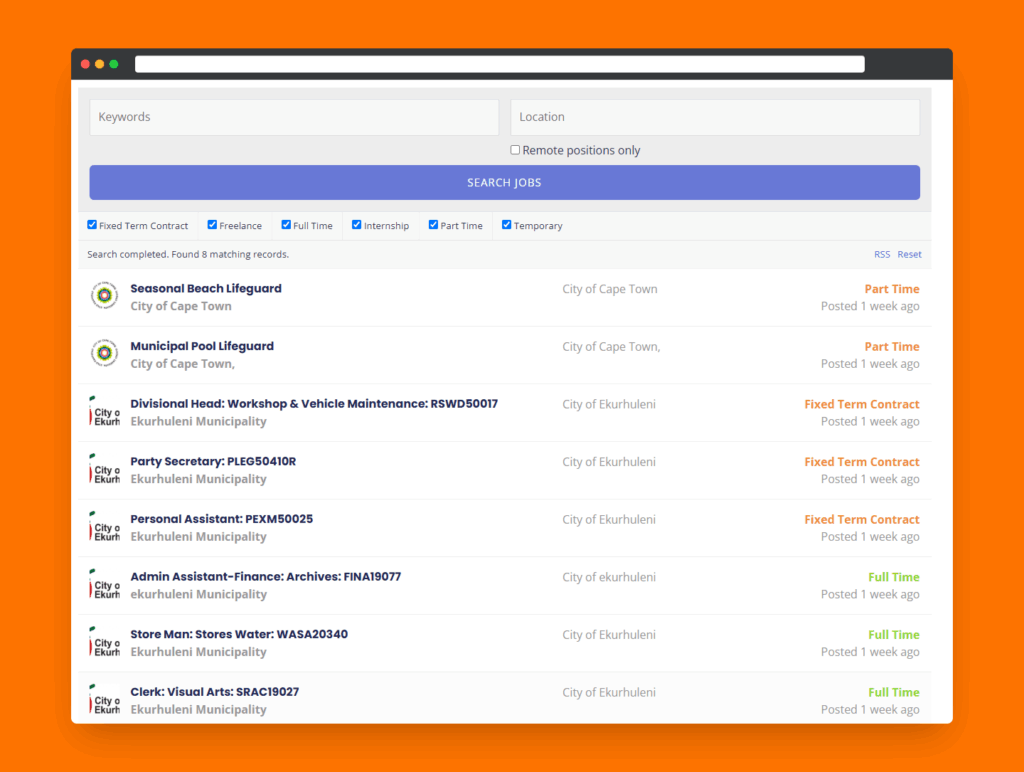Focus the Keywords search field
The height and width of the screenshot is (772, 1024).
[x=294, y=117]
